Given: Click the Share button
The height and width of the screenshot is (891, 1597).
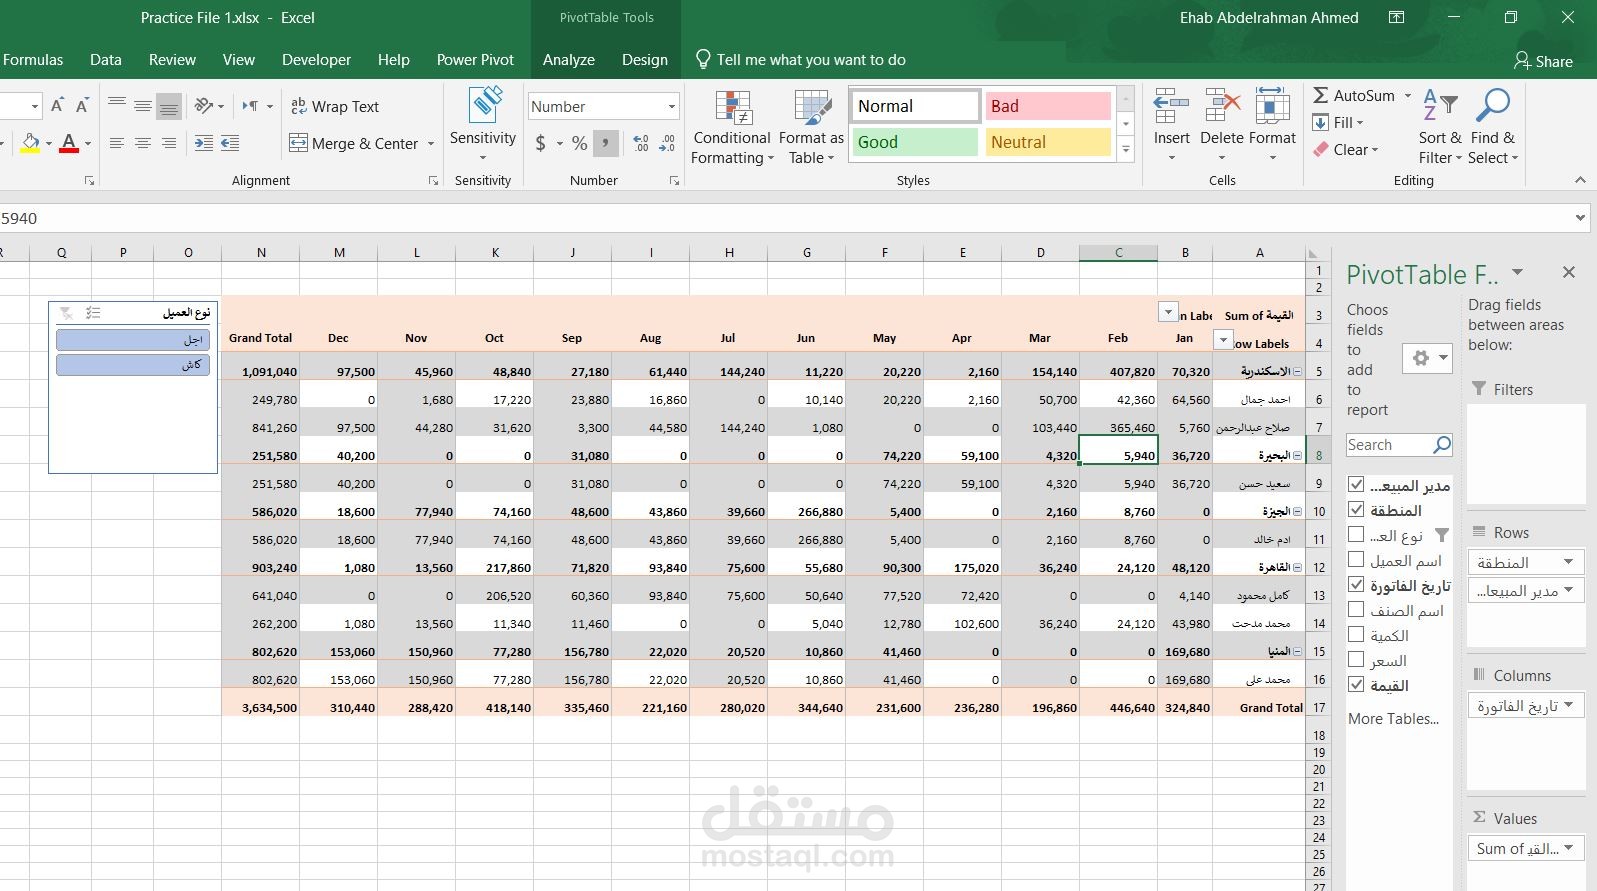Looking at the screenshot, I should coord(1543,61).
